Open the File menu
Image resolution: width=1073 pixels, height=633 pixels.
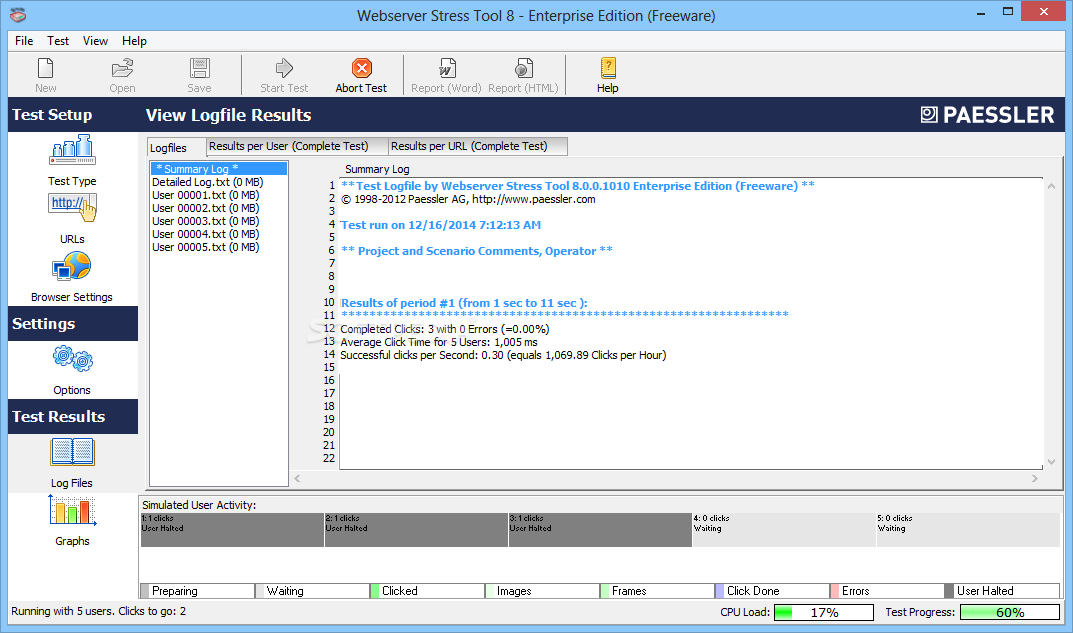(24, 41)
